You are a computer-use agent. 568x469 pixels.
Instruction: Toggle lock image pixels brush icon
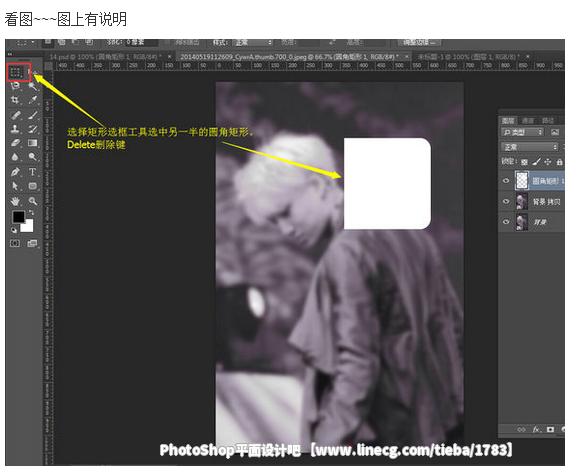coord(536,162)
